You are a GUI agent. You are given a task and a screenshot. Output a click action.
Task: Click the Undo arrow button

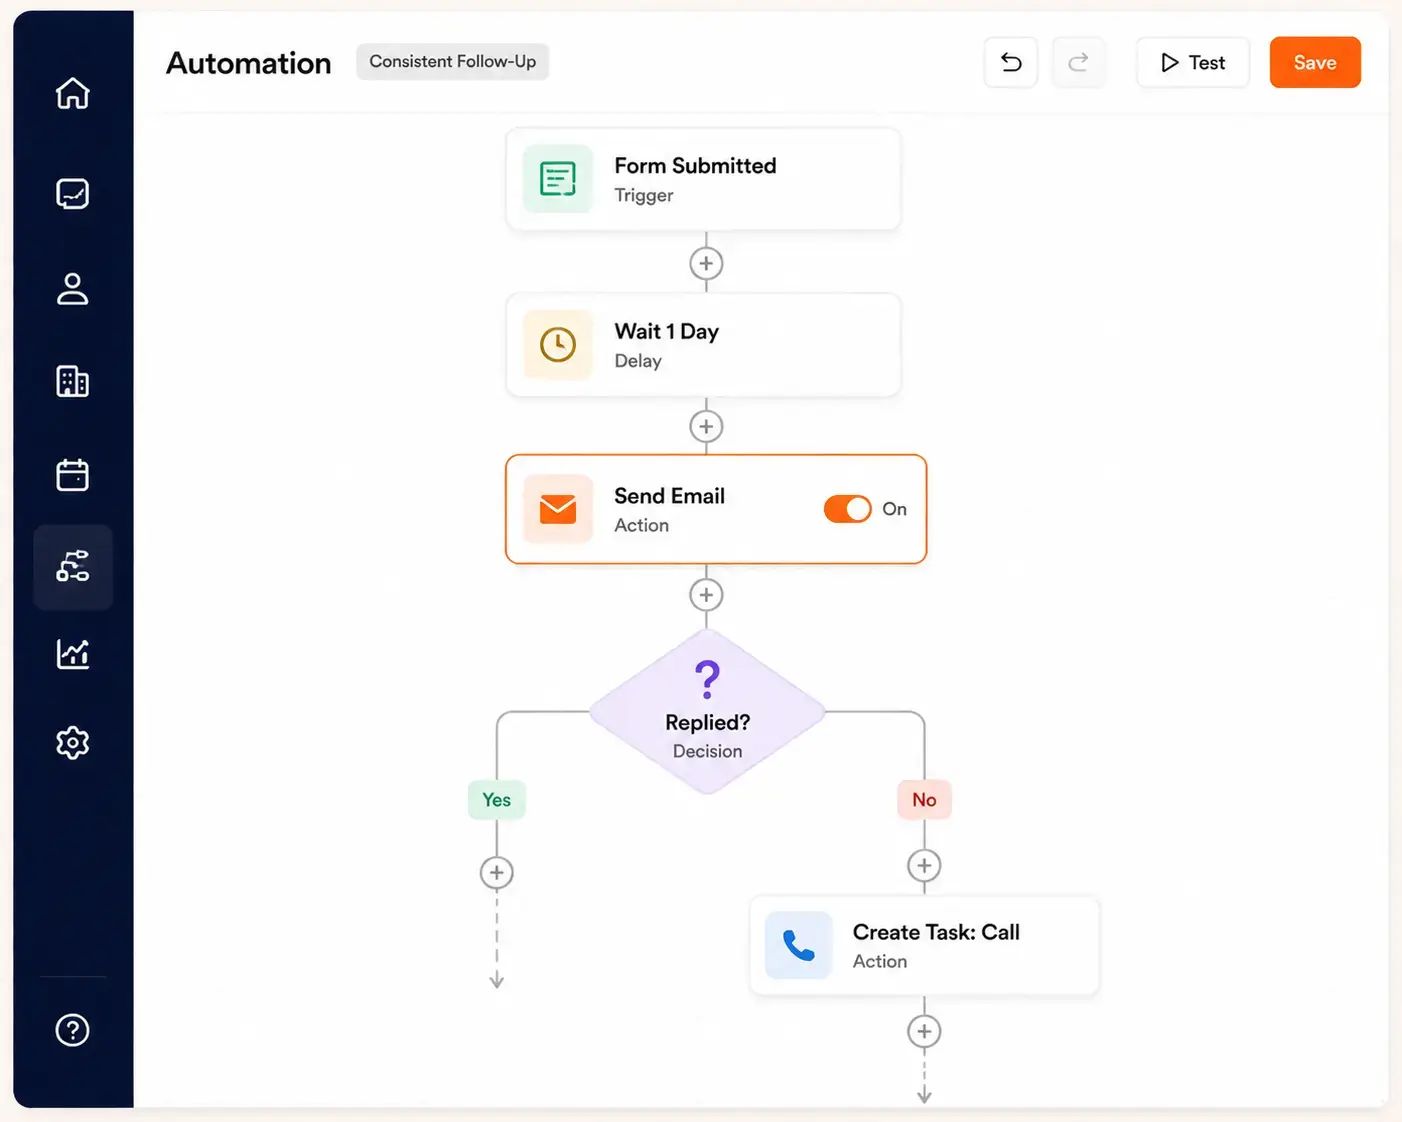1011,63
